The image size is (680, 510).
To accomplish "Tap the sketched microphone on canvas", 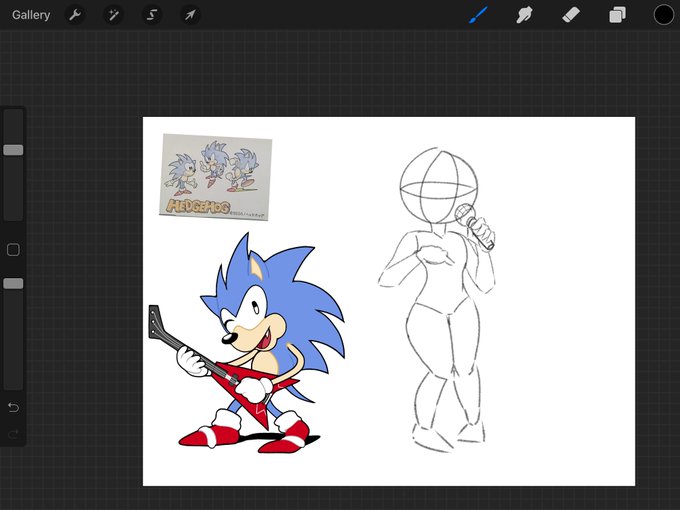I will 474,226.
